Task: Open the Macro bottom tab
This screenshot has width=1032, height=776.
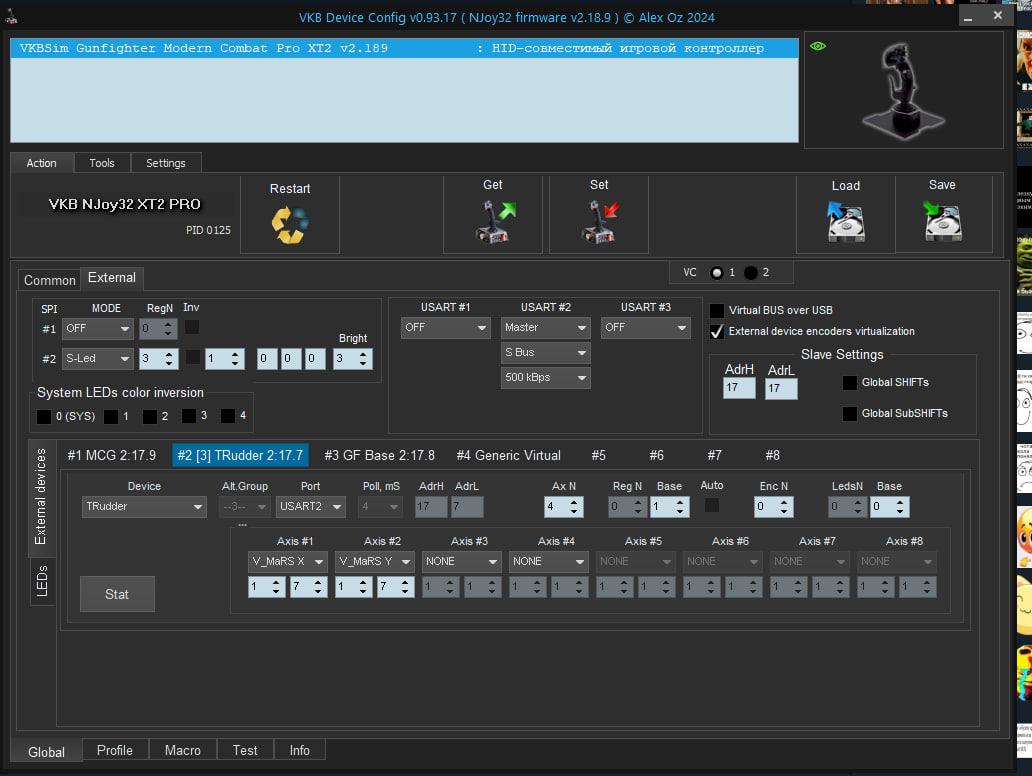Action: (x=182, y=750)
